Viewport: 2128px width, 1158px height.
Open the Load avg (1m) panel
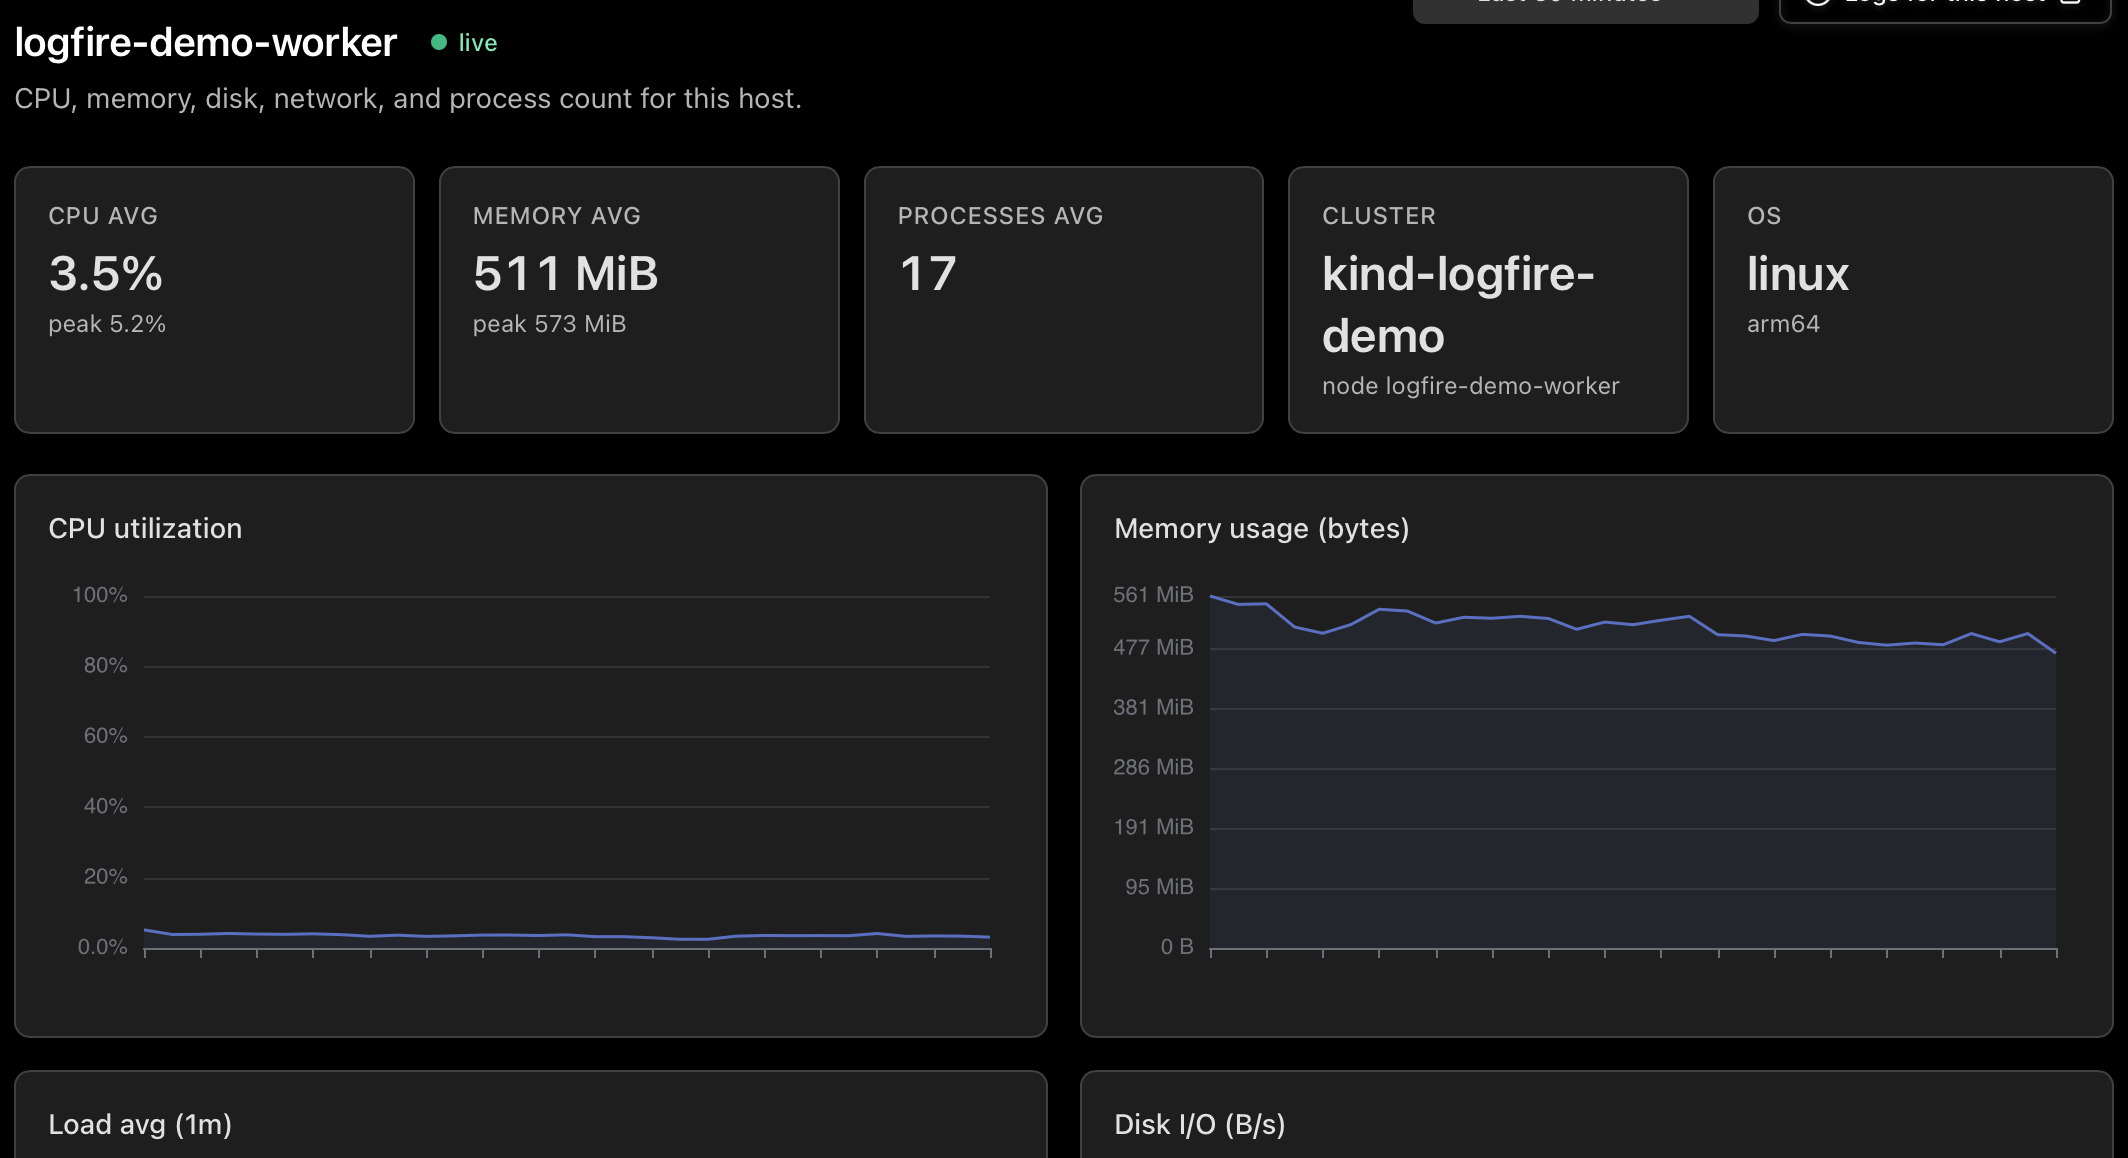pos(531,1114)
